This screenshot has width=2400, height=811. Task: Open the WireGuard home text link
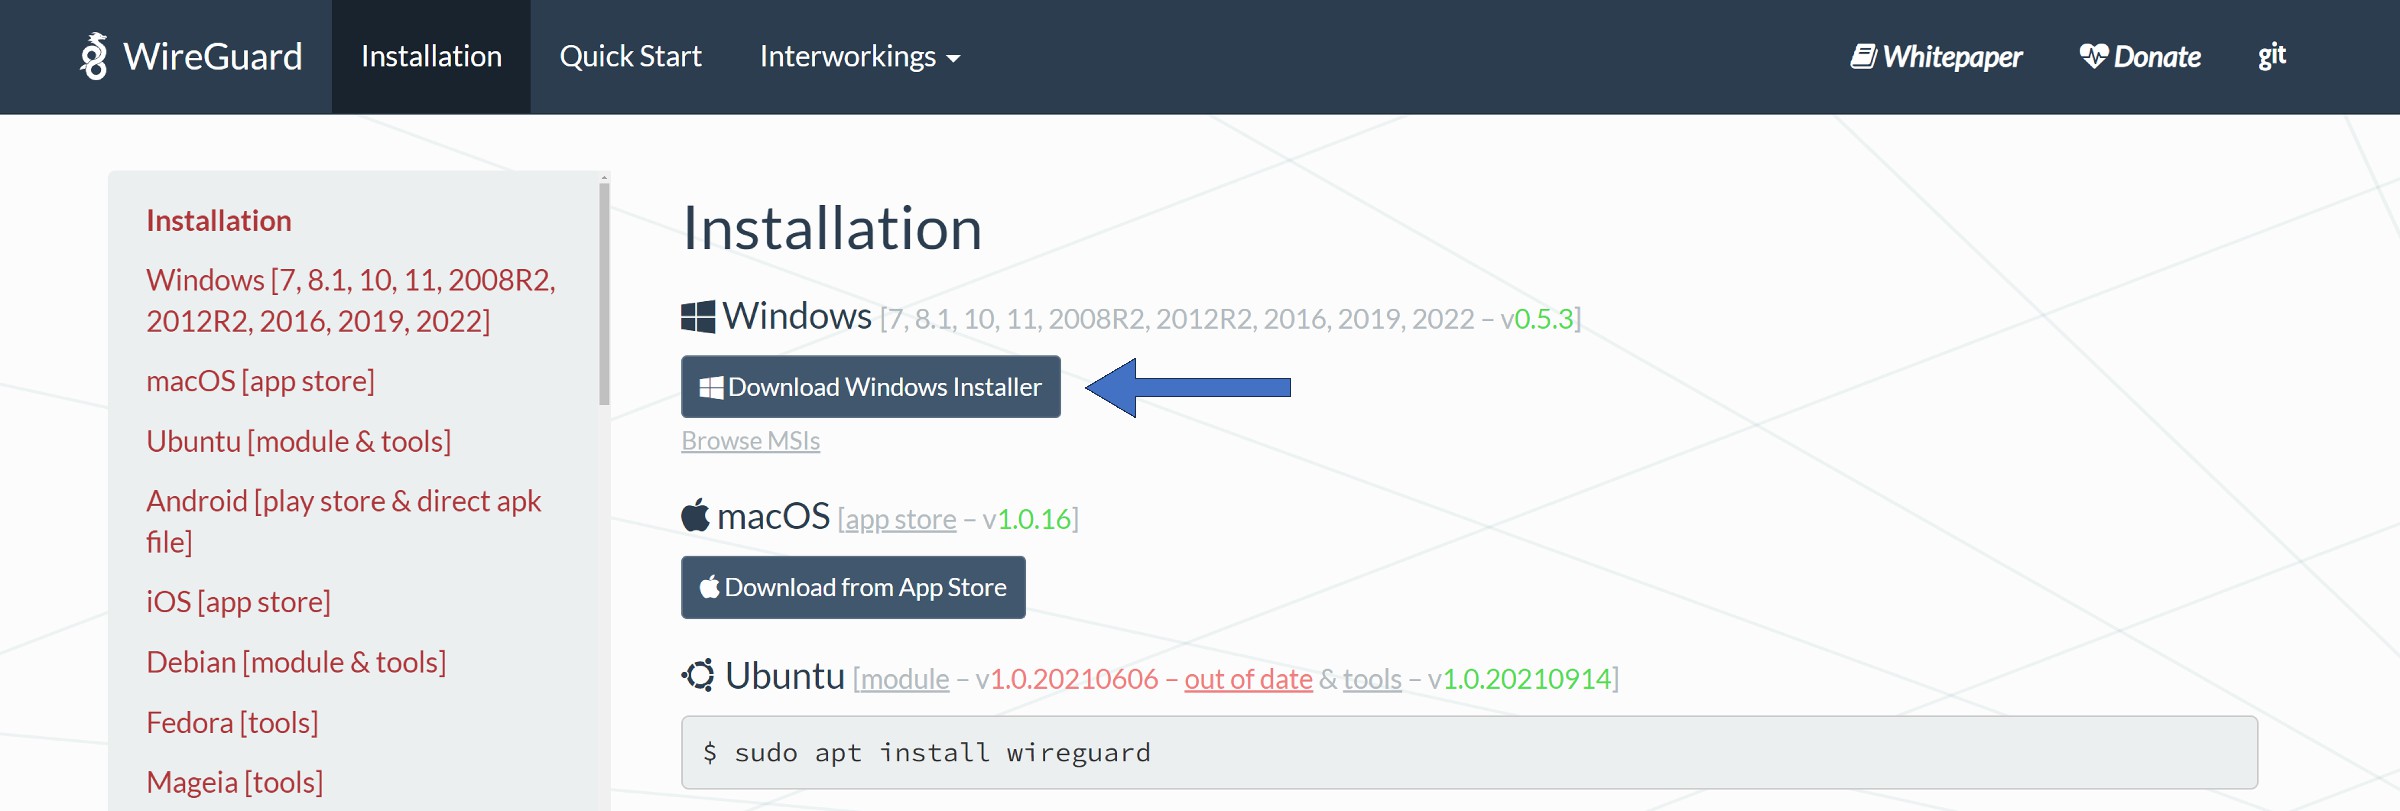(x=212, y=57)
